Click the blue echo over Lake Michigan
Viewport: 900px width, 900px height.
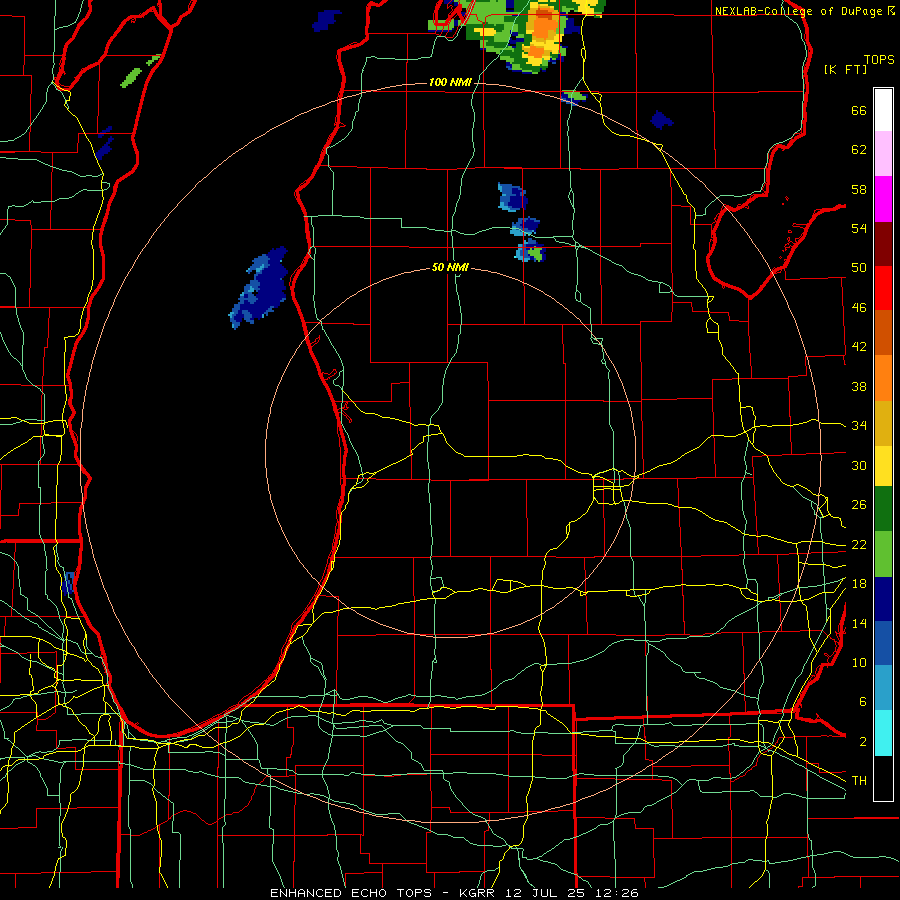coord(259,286)
